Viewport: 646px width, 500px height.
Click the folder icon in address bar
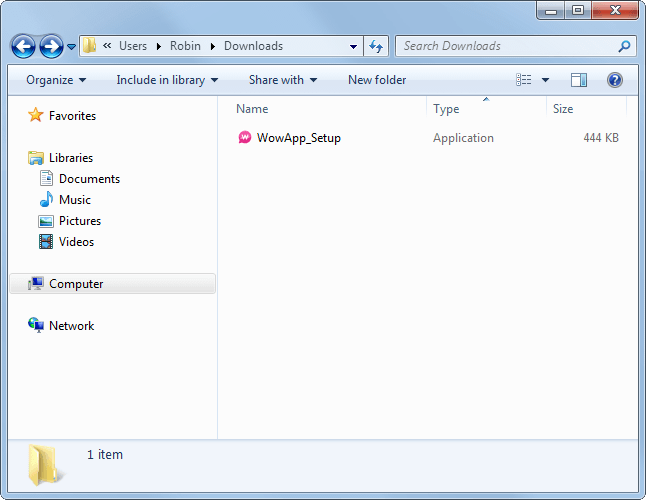(89, 45)
